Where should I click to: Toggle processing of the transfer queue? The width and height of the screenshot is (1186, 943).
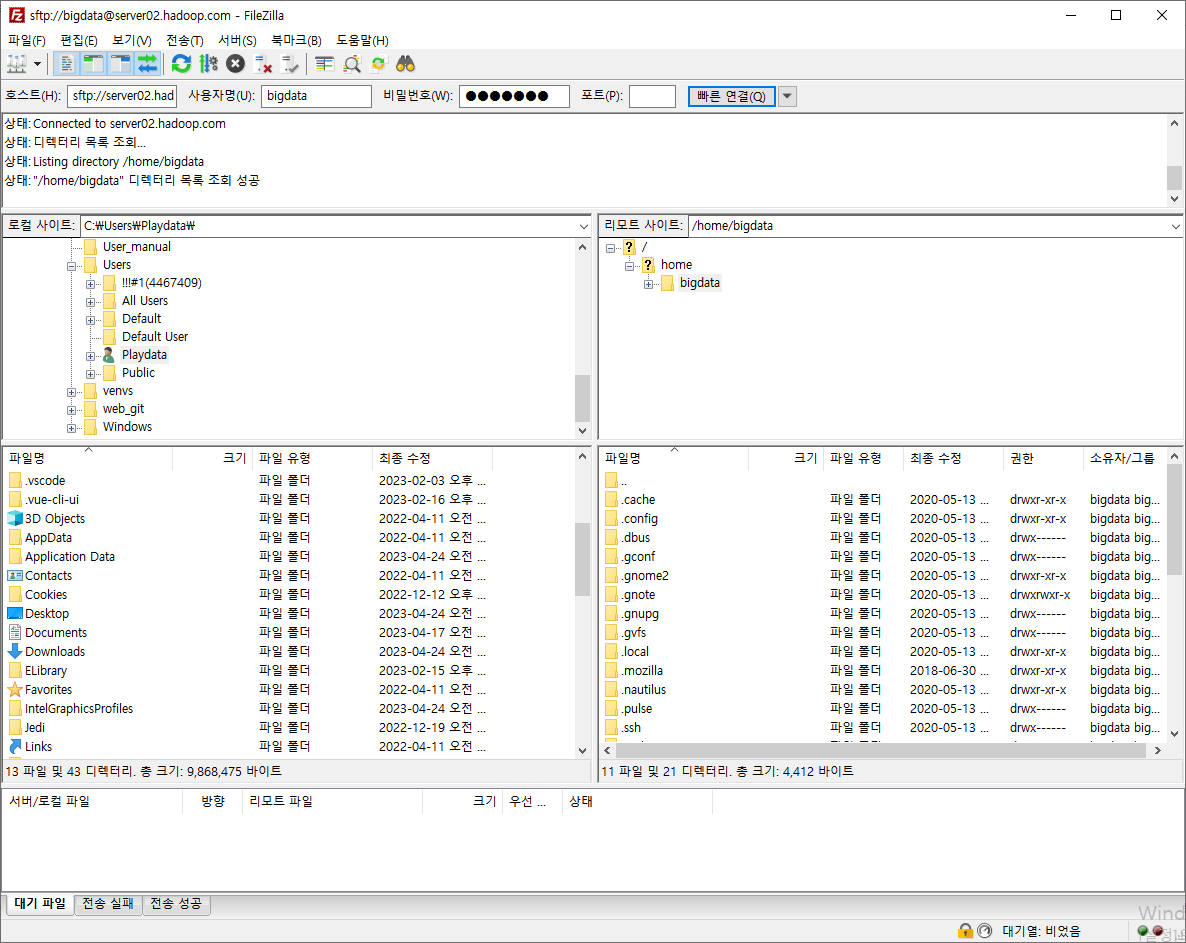[209, 64]
